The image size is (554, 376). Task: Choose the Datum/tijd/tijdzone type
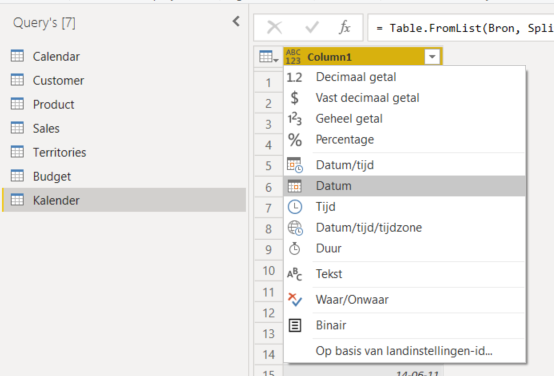(x=405, y=228)
